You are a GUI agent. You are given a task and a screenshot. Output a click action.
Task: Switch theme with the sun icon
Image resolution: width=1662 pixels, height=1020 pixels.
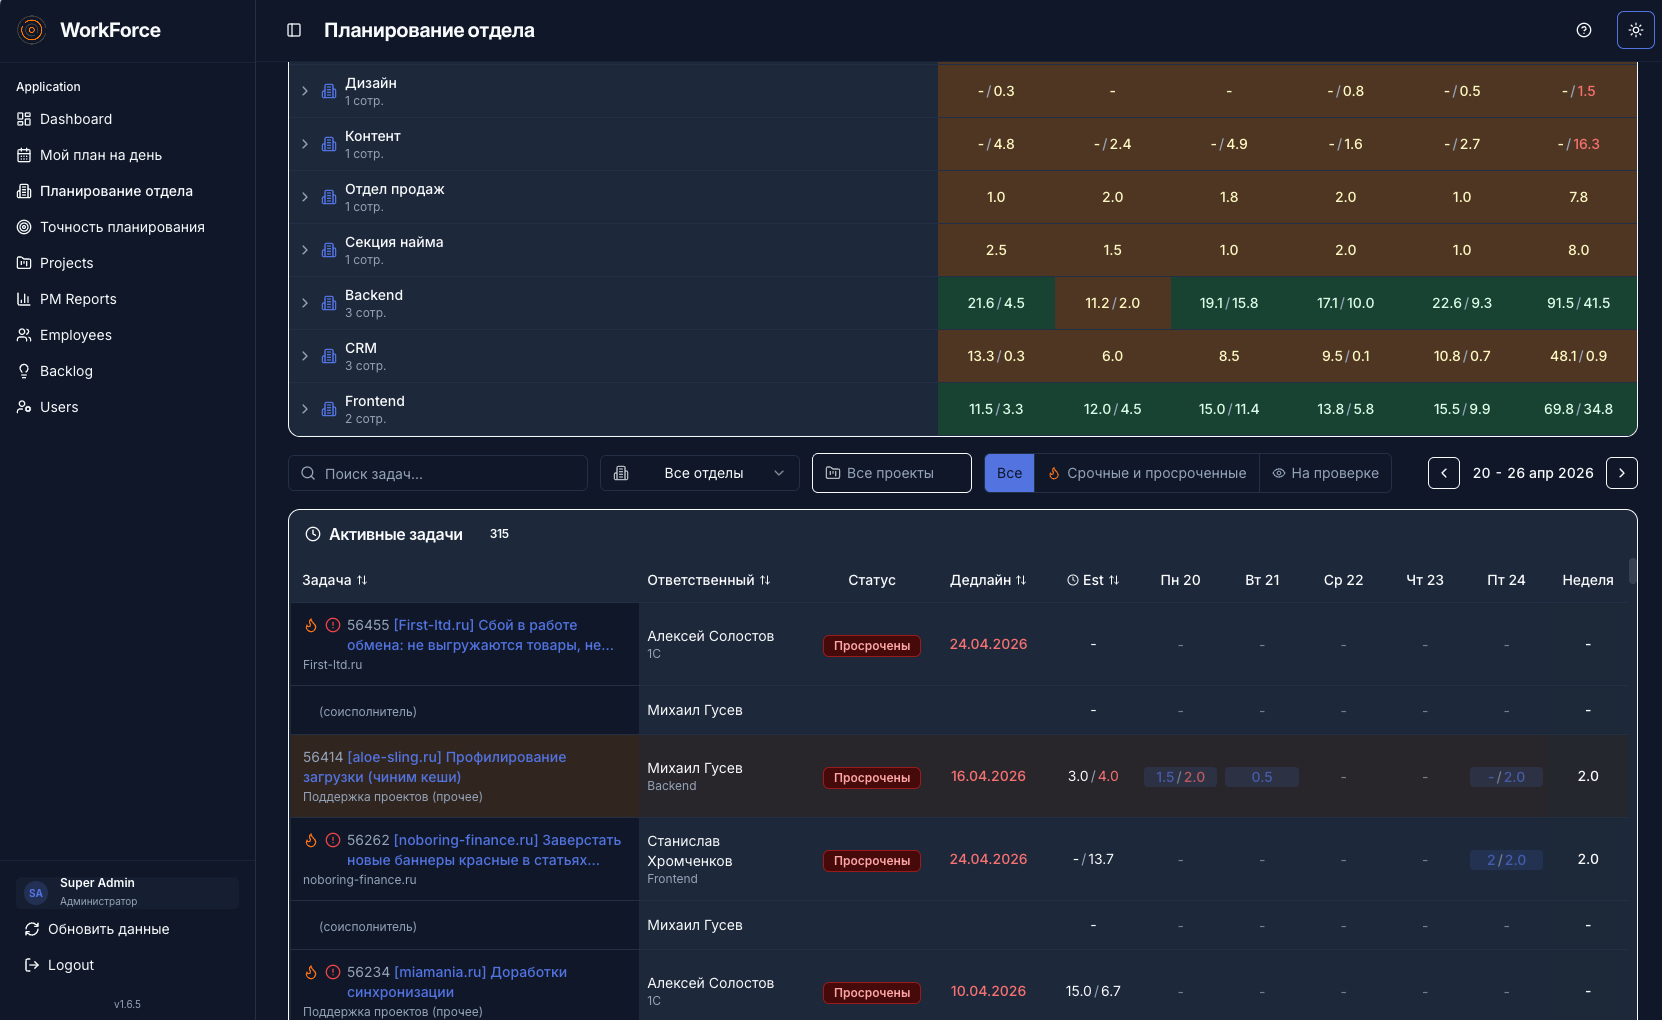[x=1636, y=30]
